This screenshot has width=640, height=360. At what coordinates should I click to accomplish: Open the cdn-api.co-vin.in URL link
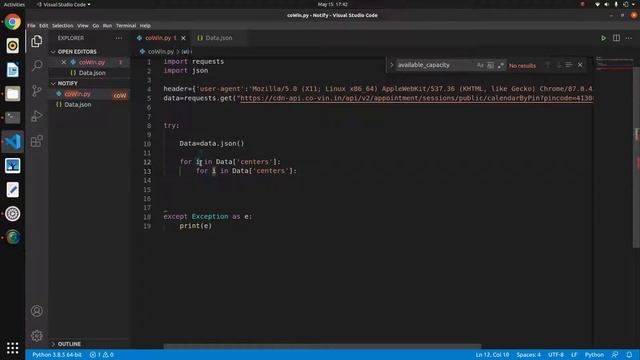[x=416, y=98]
